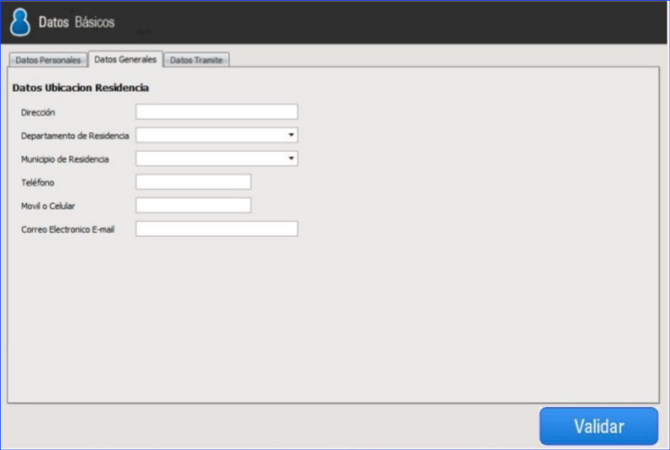Click the Municipio de Residencia label text
The height and width of the screenshot is (450, 670).
pos(65,159)
